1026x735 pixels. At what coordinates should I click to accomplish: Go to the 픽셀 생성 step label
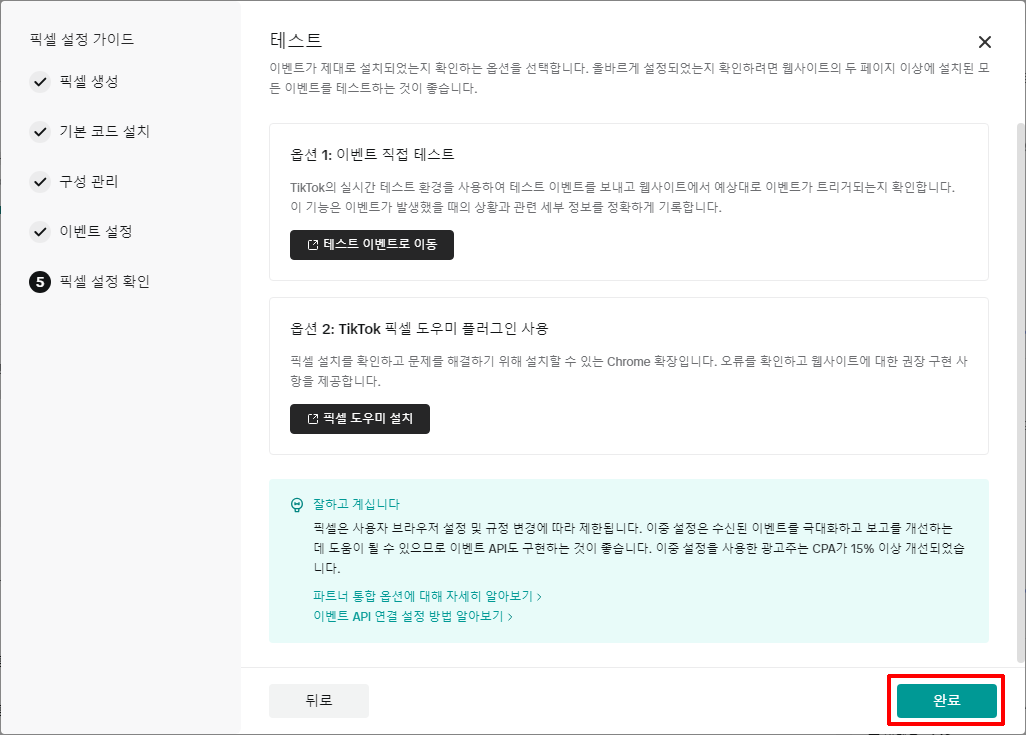pyautogui.click(x=89, y=82)
